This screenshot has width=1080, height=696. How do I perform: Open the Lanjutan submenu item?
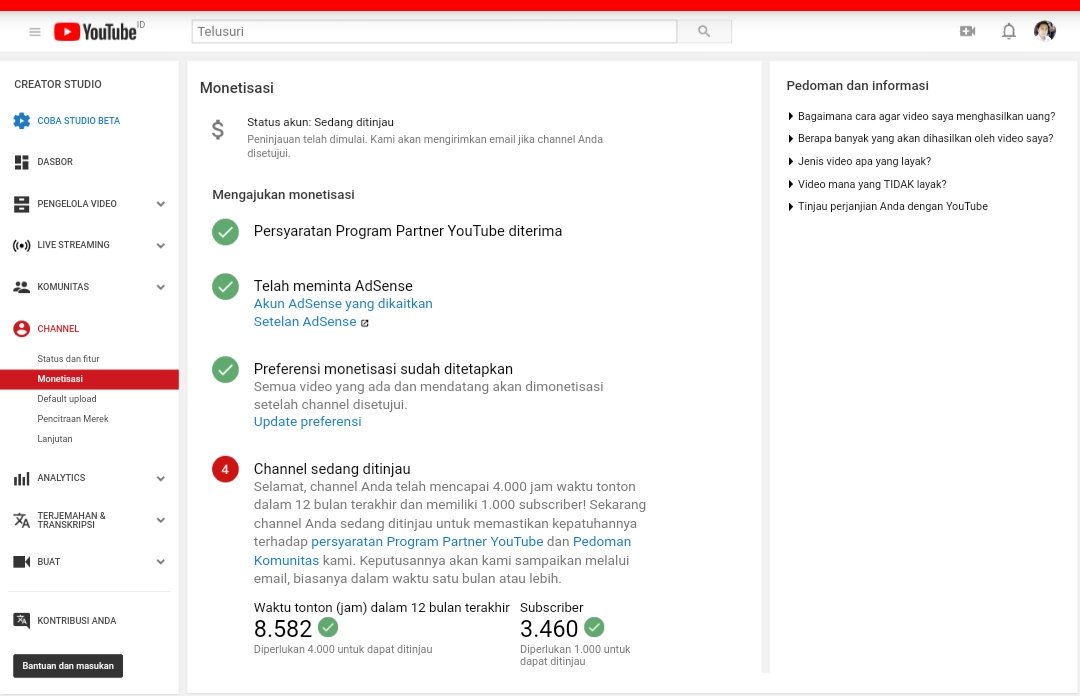click(54, 439)
